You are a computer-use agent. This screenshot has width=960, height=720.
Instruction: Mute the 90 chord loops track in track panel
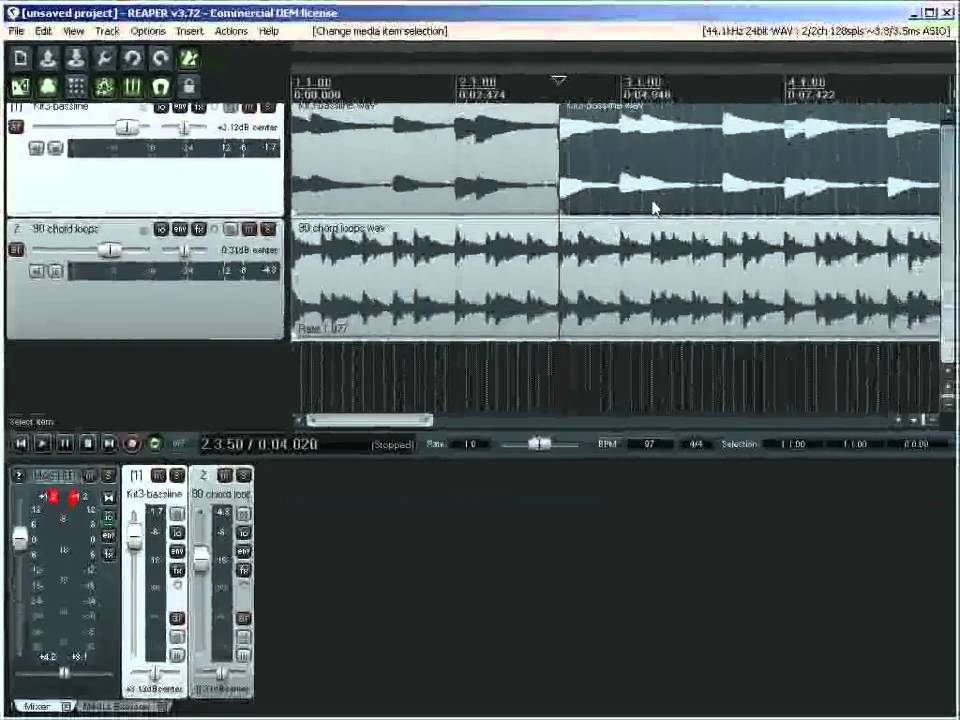tap(249, 229)
